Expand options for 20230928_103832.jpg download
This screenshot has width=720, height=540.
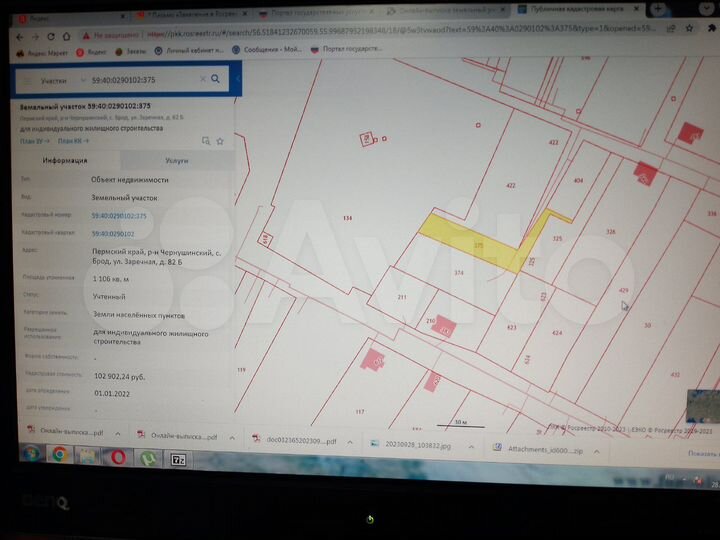[x=471, y=447]
